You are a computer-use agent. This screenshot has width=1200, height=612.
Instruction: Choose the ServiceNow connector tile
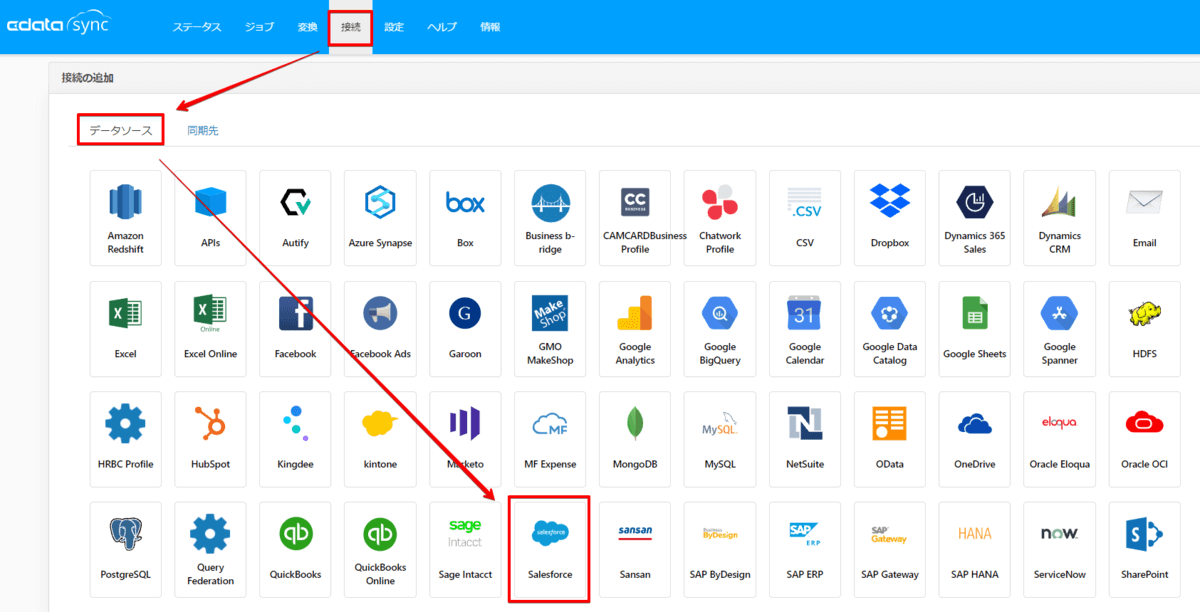[x=1061, y=550]
